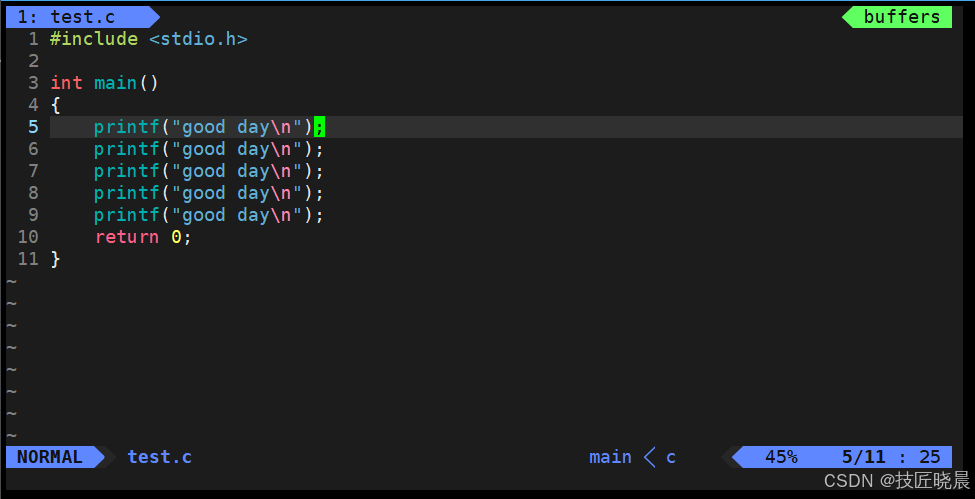Click test.c filename in status line
This screenshot has height=499, width=975.
[159, 457]
